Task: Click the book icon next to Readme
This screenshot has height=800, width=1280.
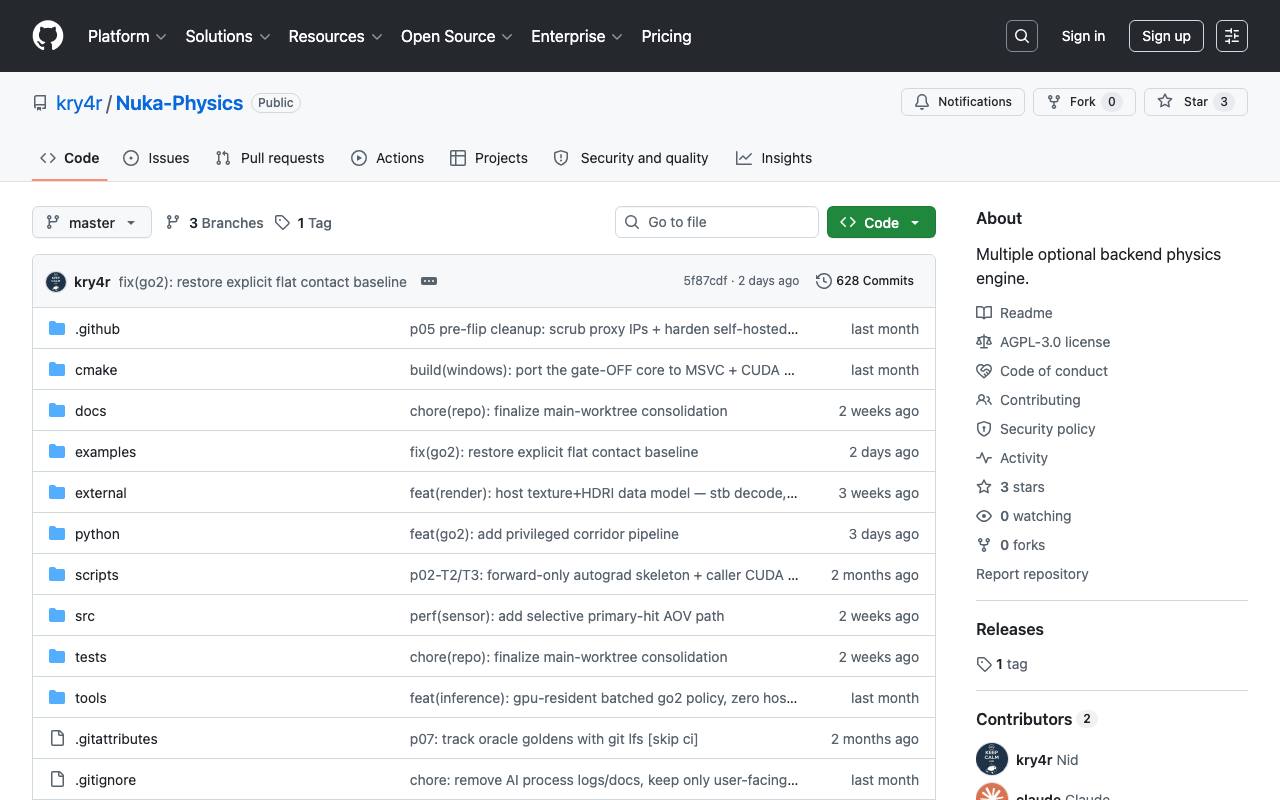Action: point(984,313)
